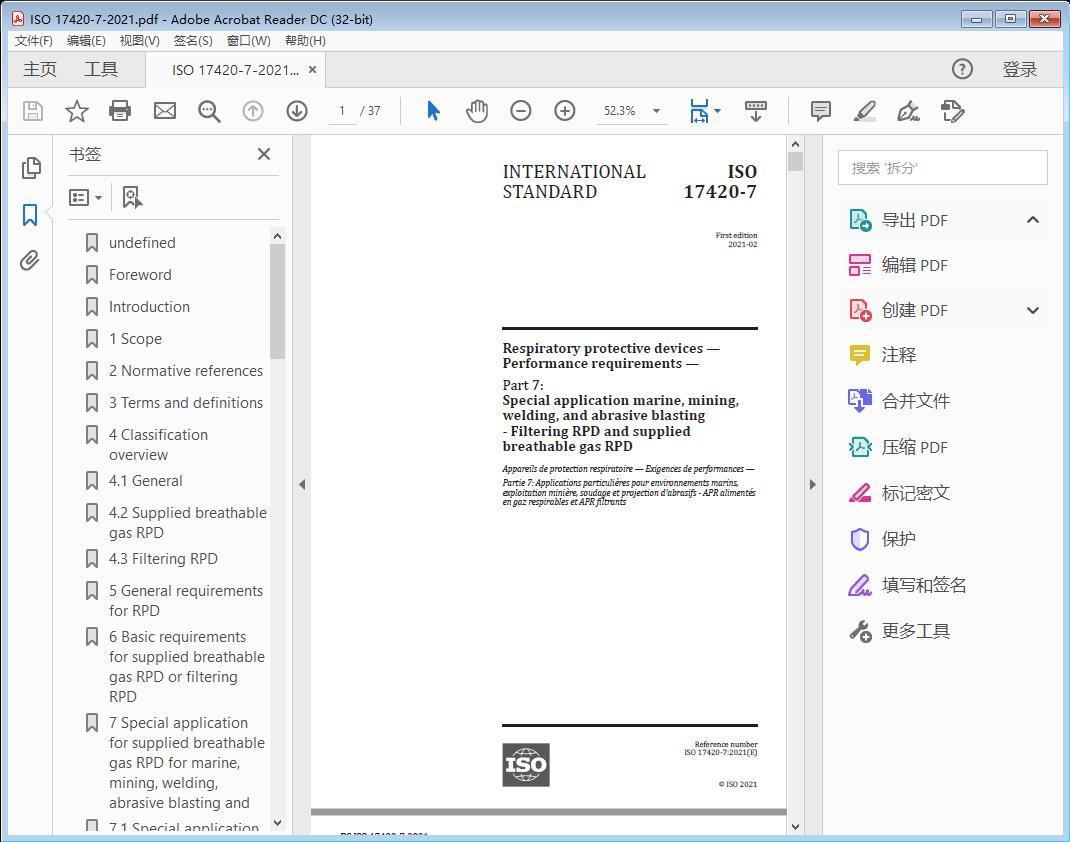Expand the 创建 PDF section
This screenshot has height=842, width=1070.
[x=1033, y=311]
